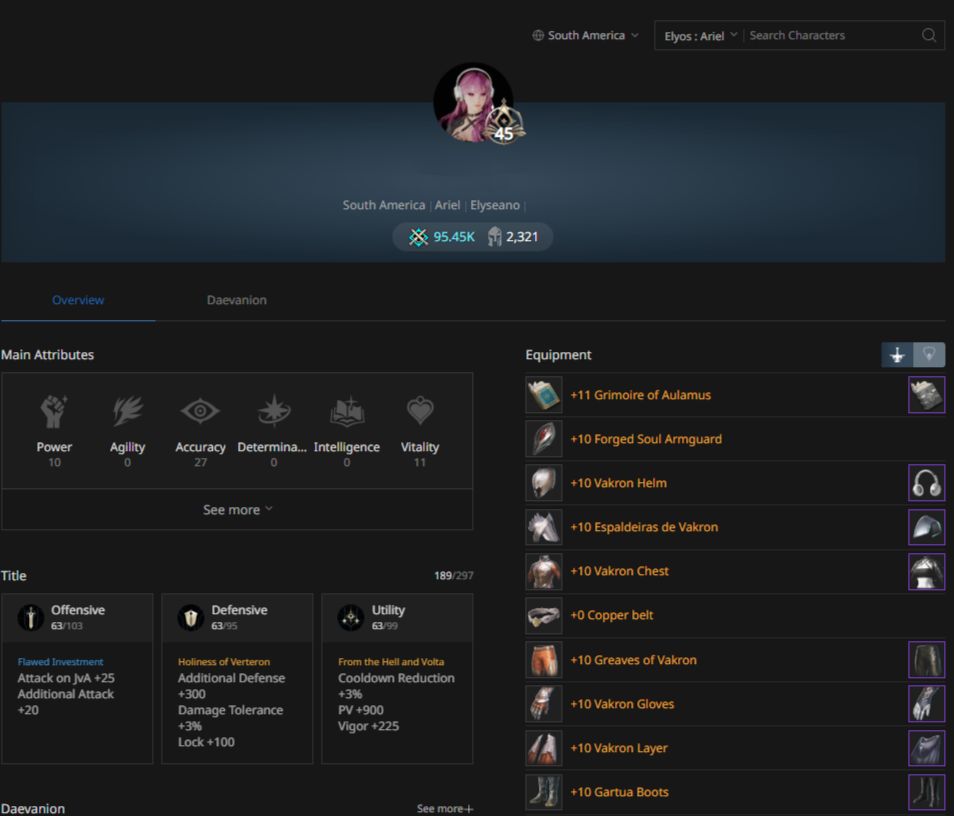
Task: Click the Holiness of Verteron title
Action: coord(224,662)
